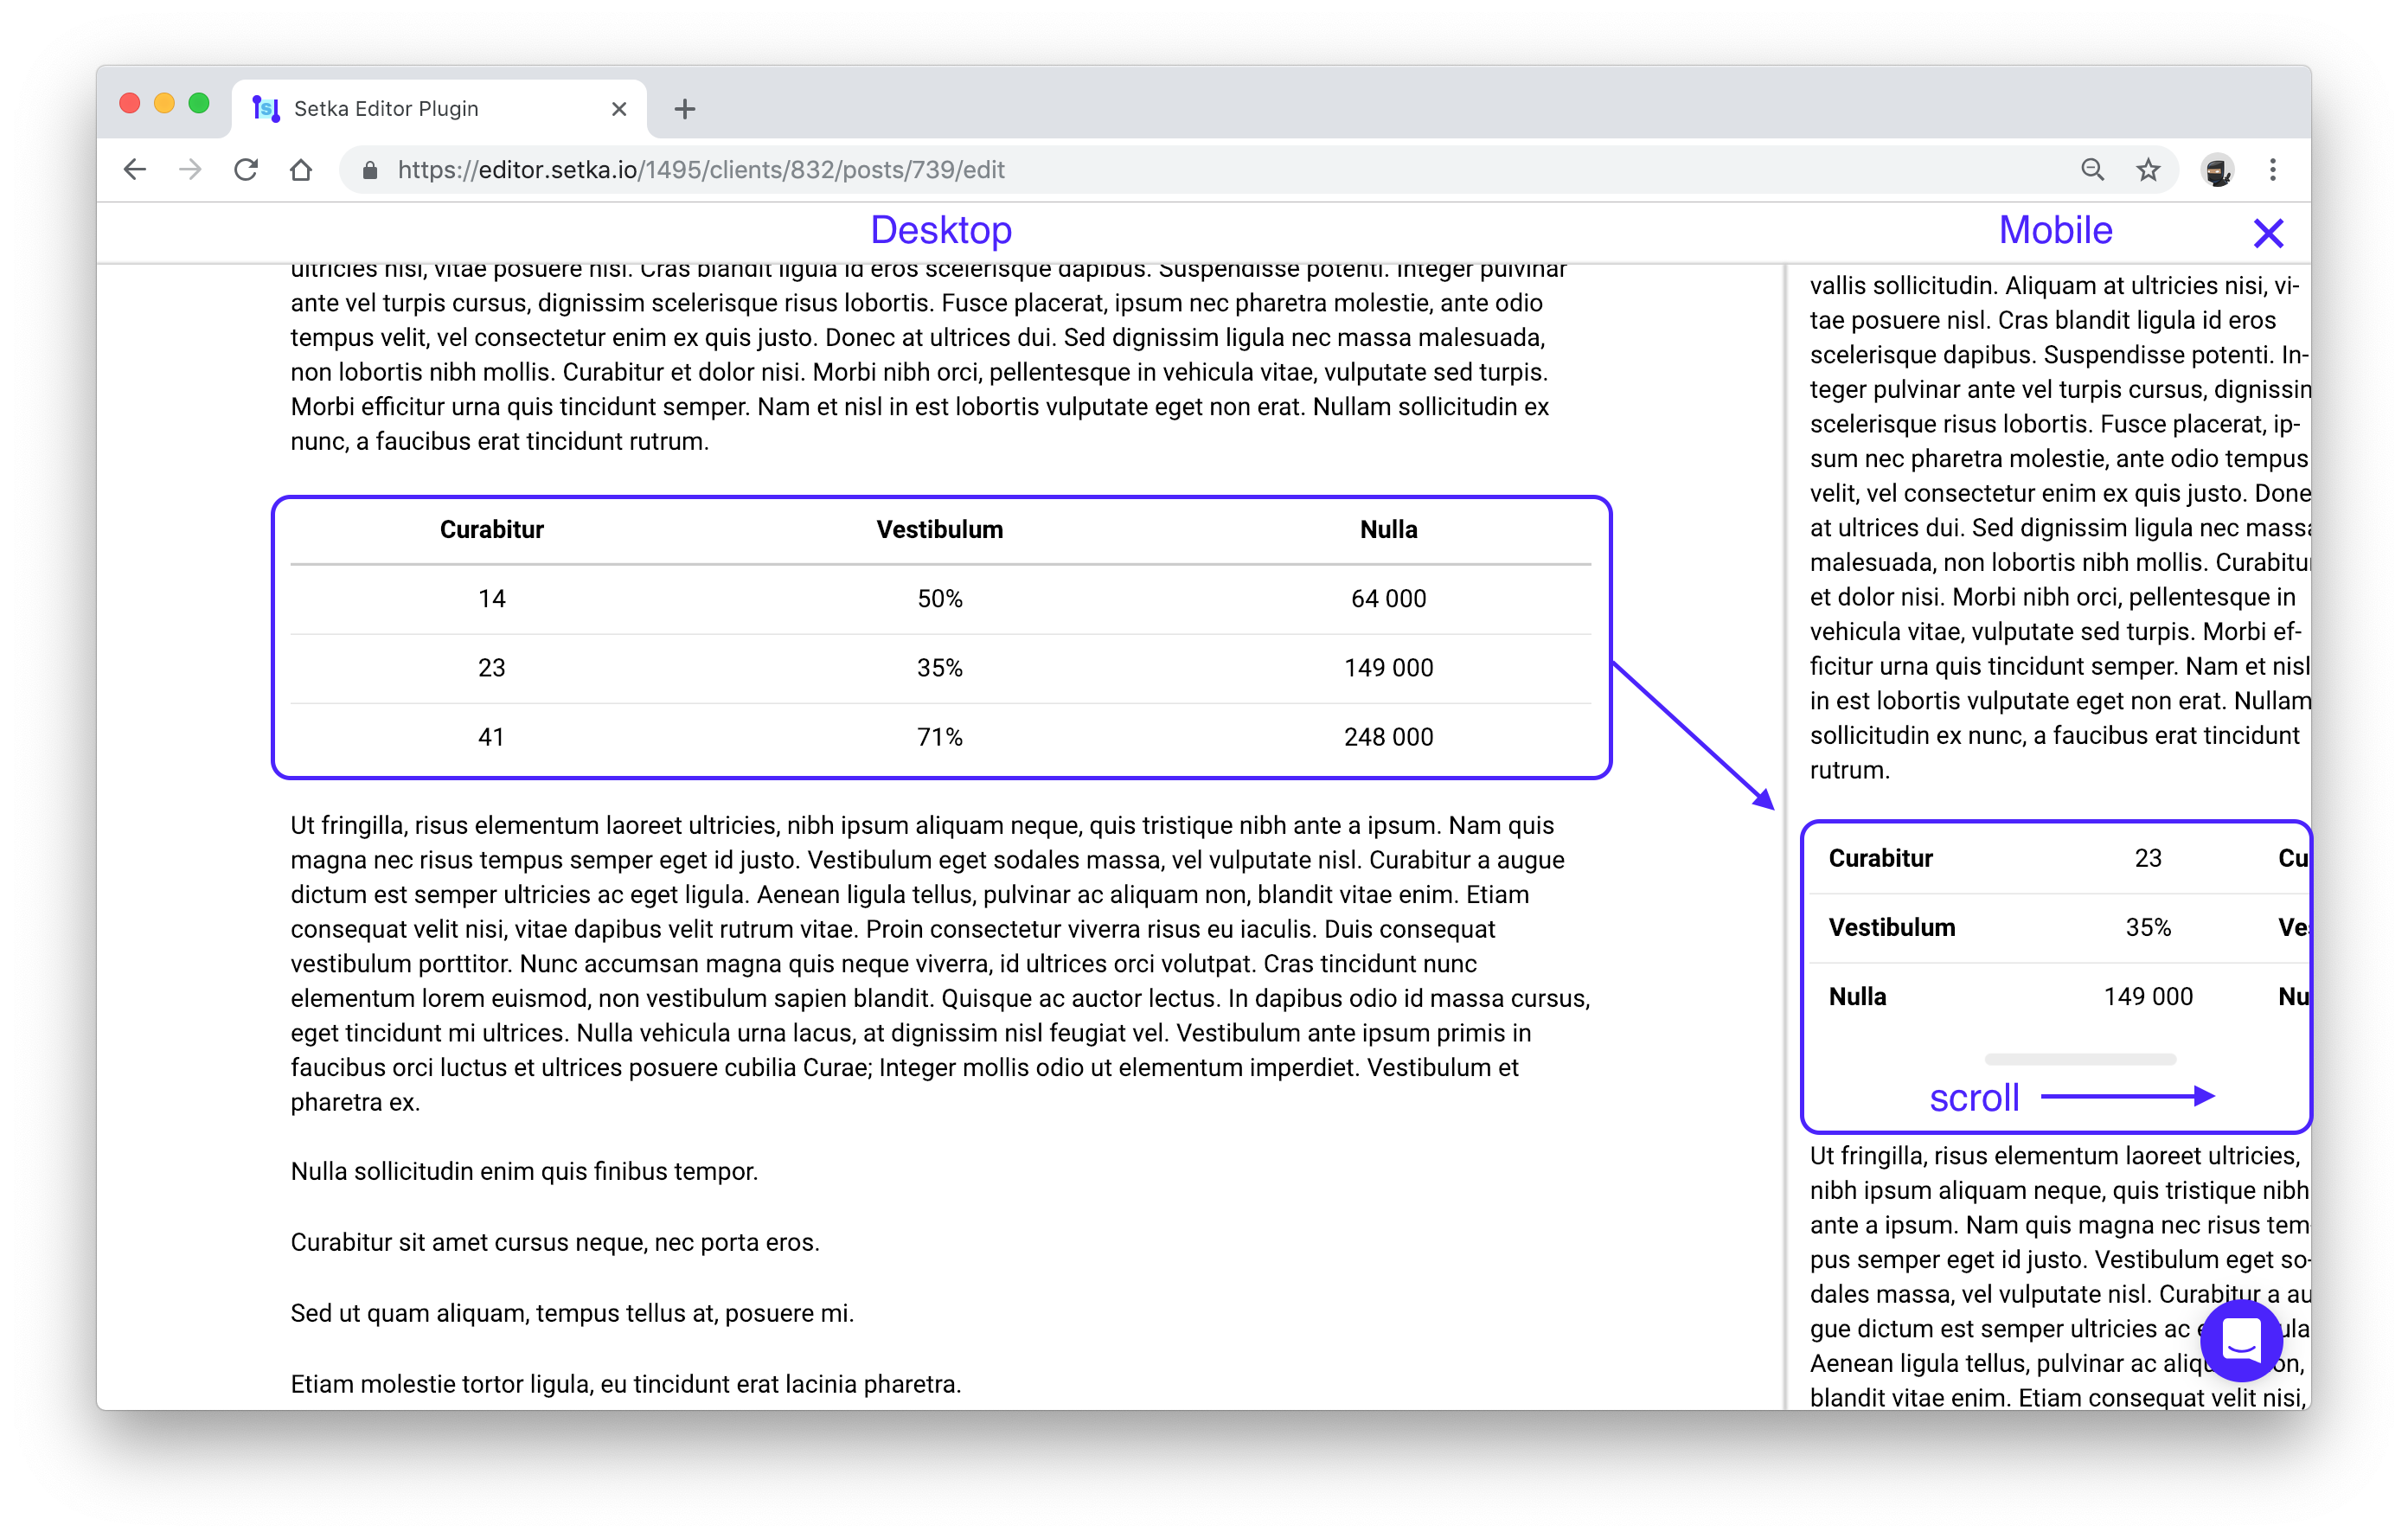This screenshot has height=1538, width=2408.
Task: Bookmark this page with star
Action: click(x=2148, y=170)
